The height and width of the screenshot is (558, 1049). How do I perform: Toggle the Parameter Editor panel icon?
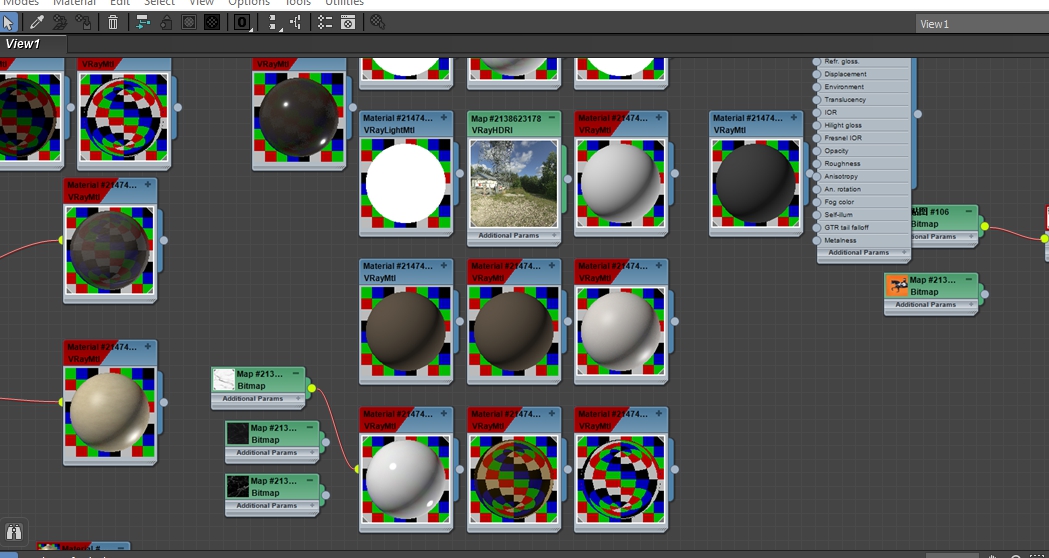tap(348, 21)
